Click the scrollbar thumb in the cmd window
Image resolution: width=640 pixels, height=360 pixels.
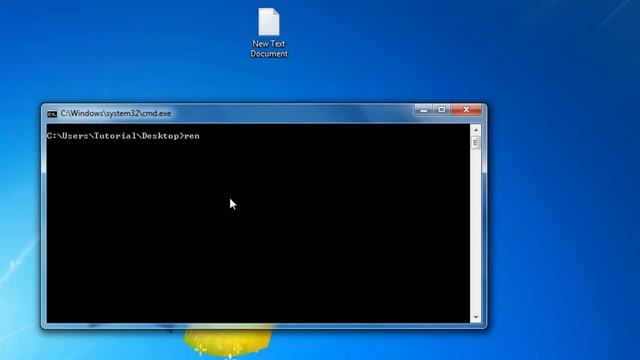[x=476, y=143]
